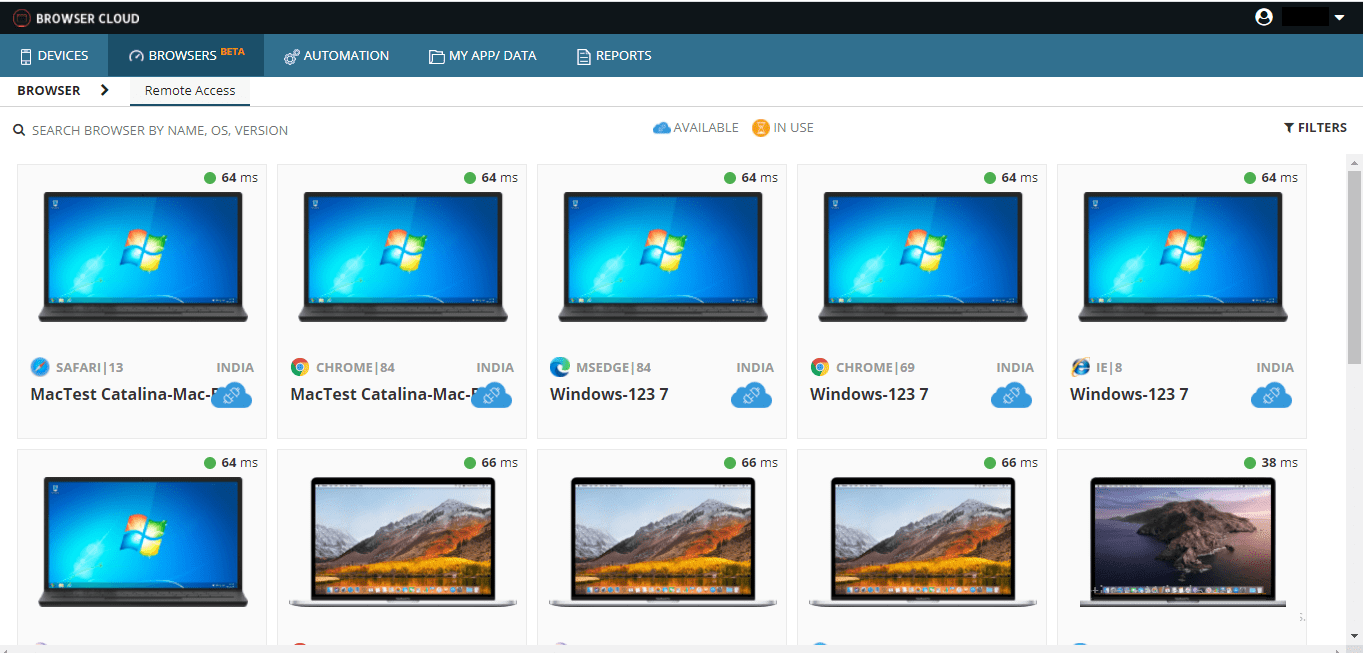Click the Chrome 69 browser icon

820,367
